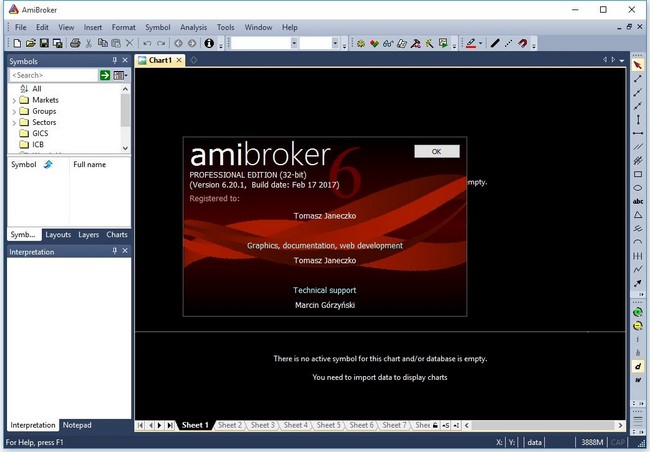Open the File menu
This screenshot has width=650, height=452.
pos(20,27)
